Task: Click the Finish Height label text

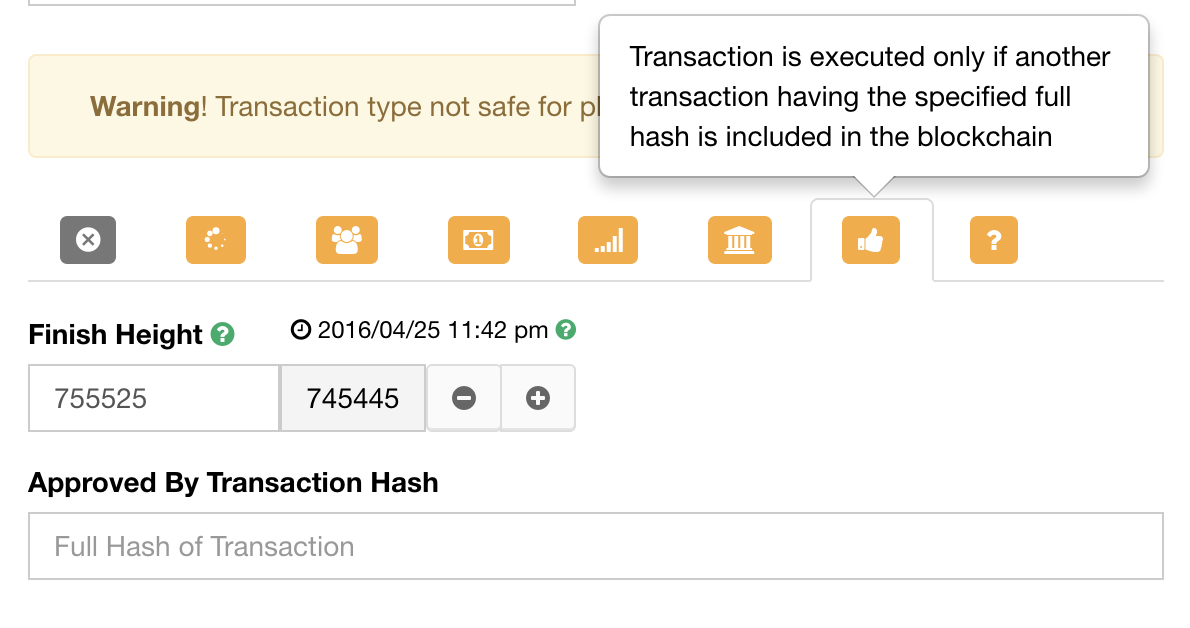Action: coord(115,335)
